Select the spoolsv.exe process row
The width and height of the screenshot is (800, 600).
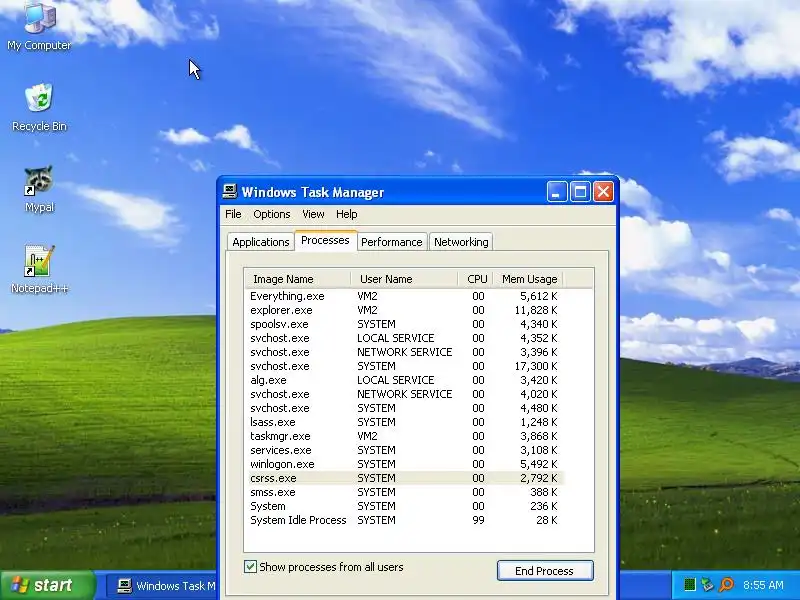(x=404, y=324)
